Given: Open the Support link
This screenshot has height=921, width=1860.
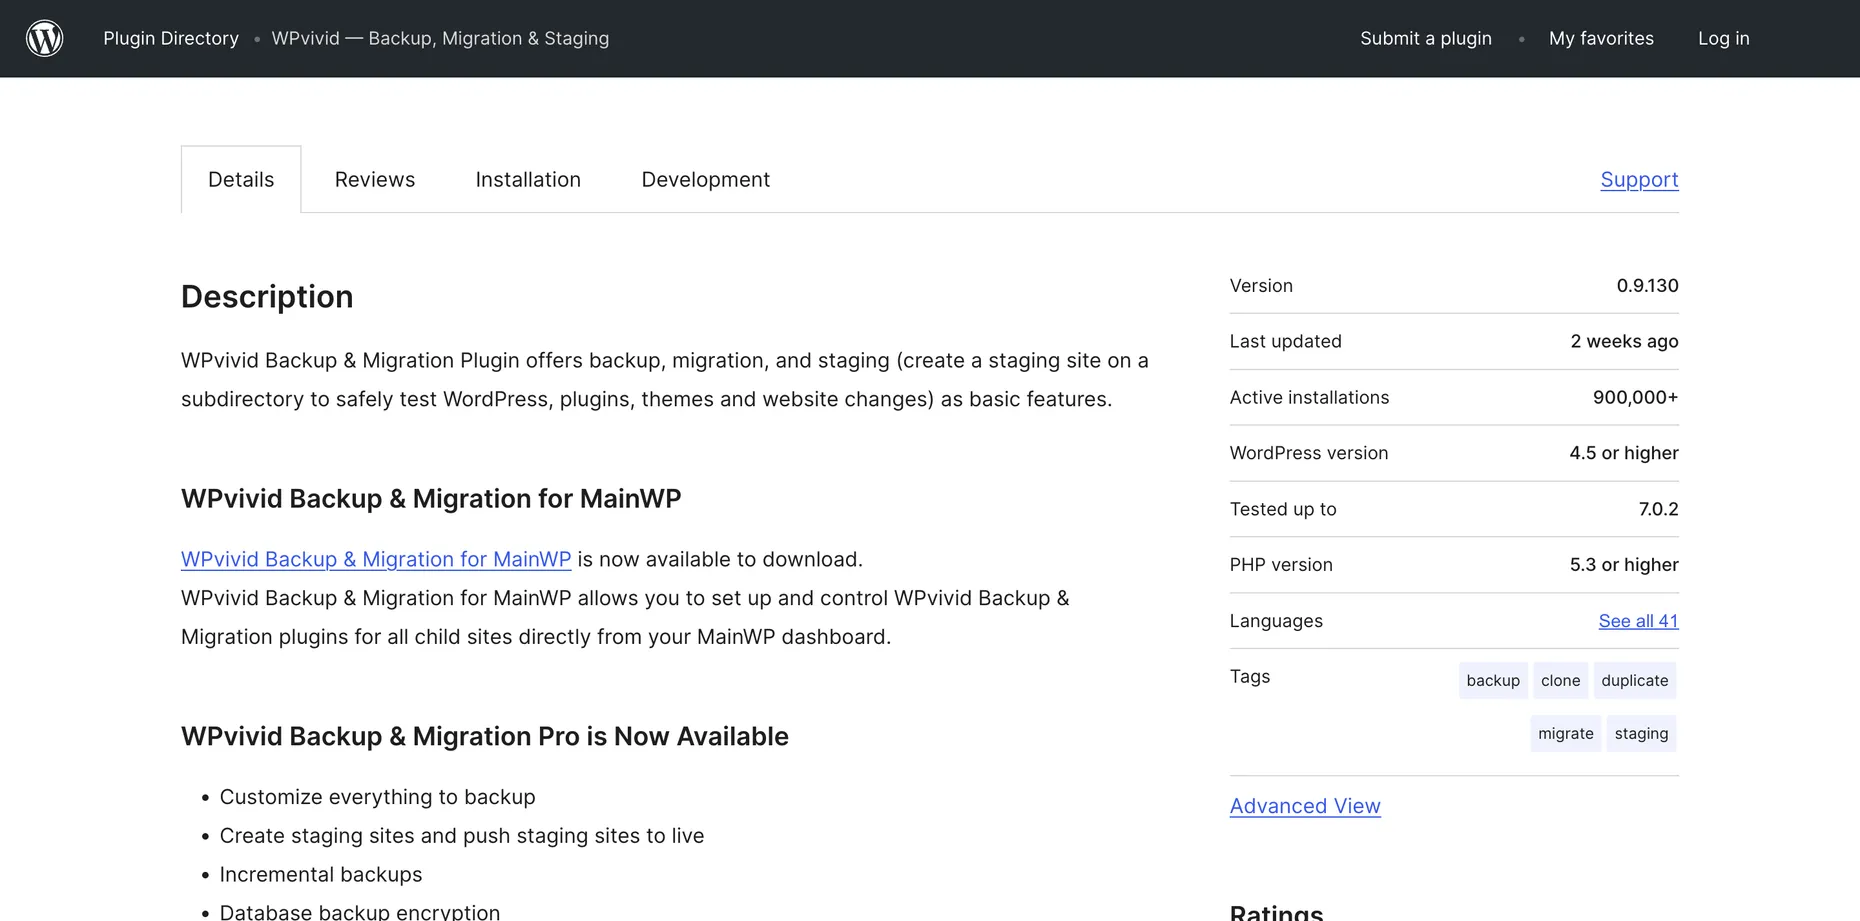Looking at the screenshot, I should (1639, 180).
